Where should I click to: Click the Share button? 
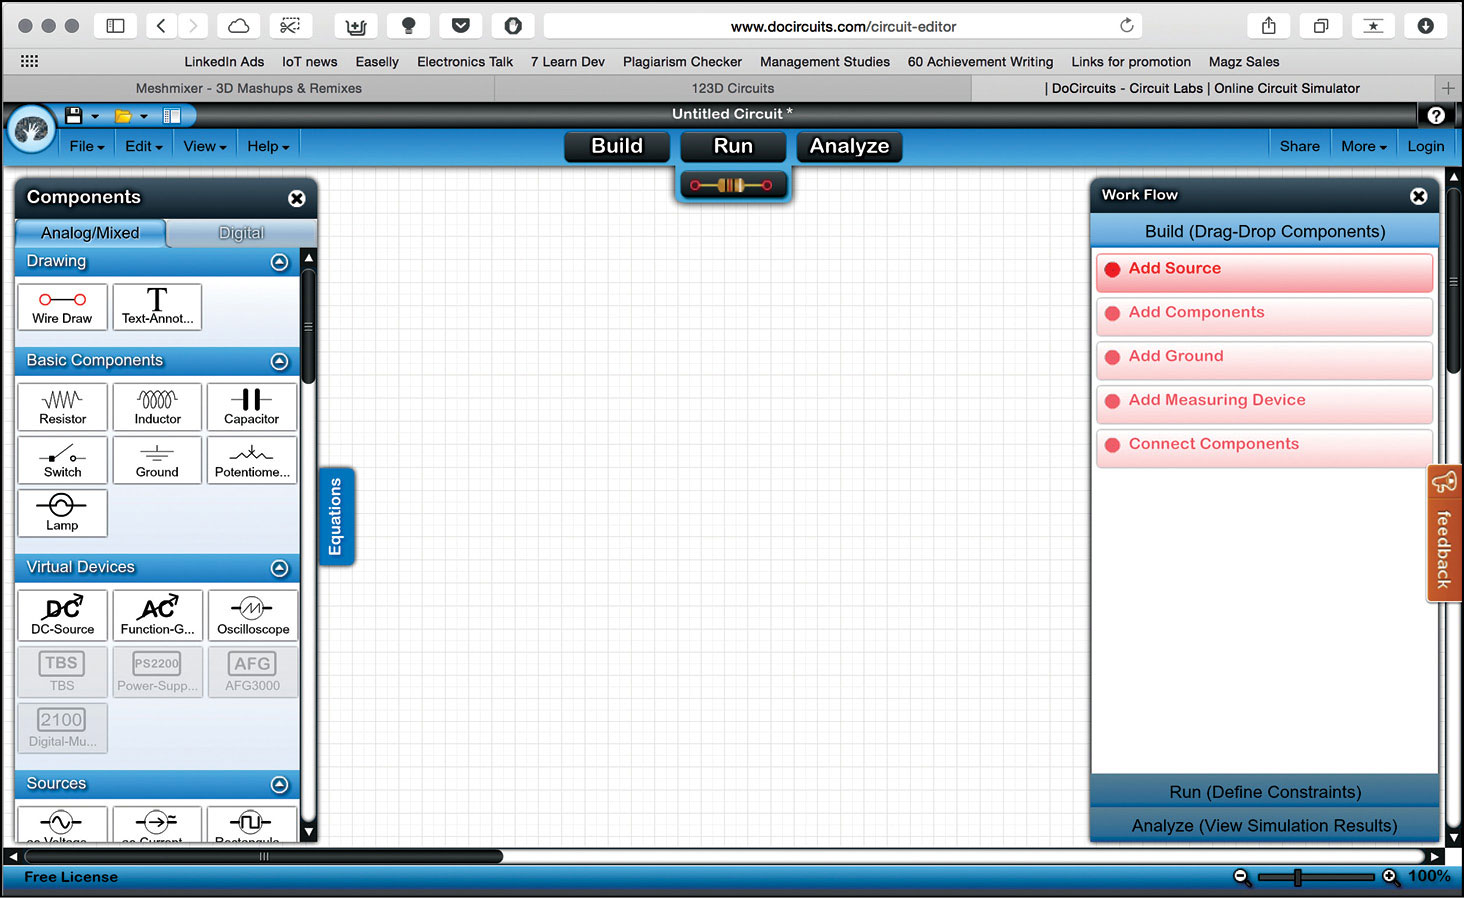click(x=1299, y=146)
